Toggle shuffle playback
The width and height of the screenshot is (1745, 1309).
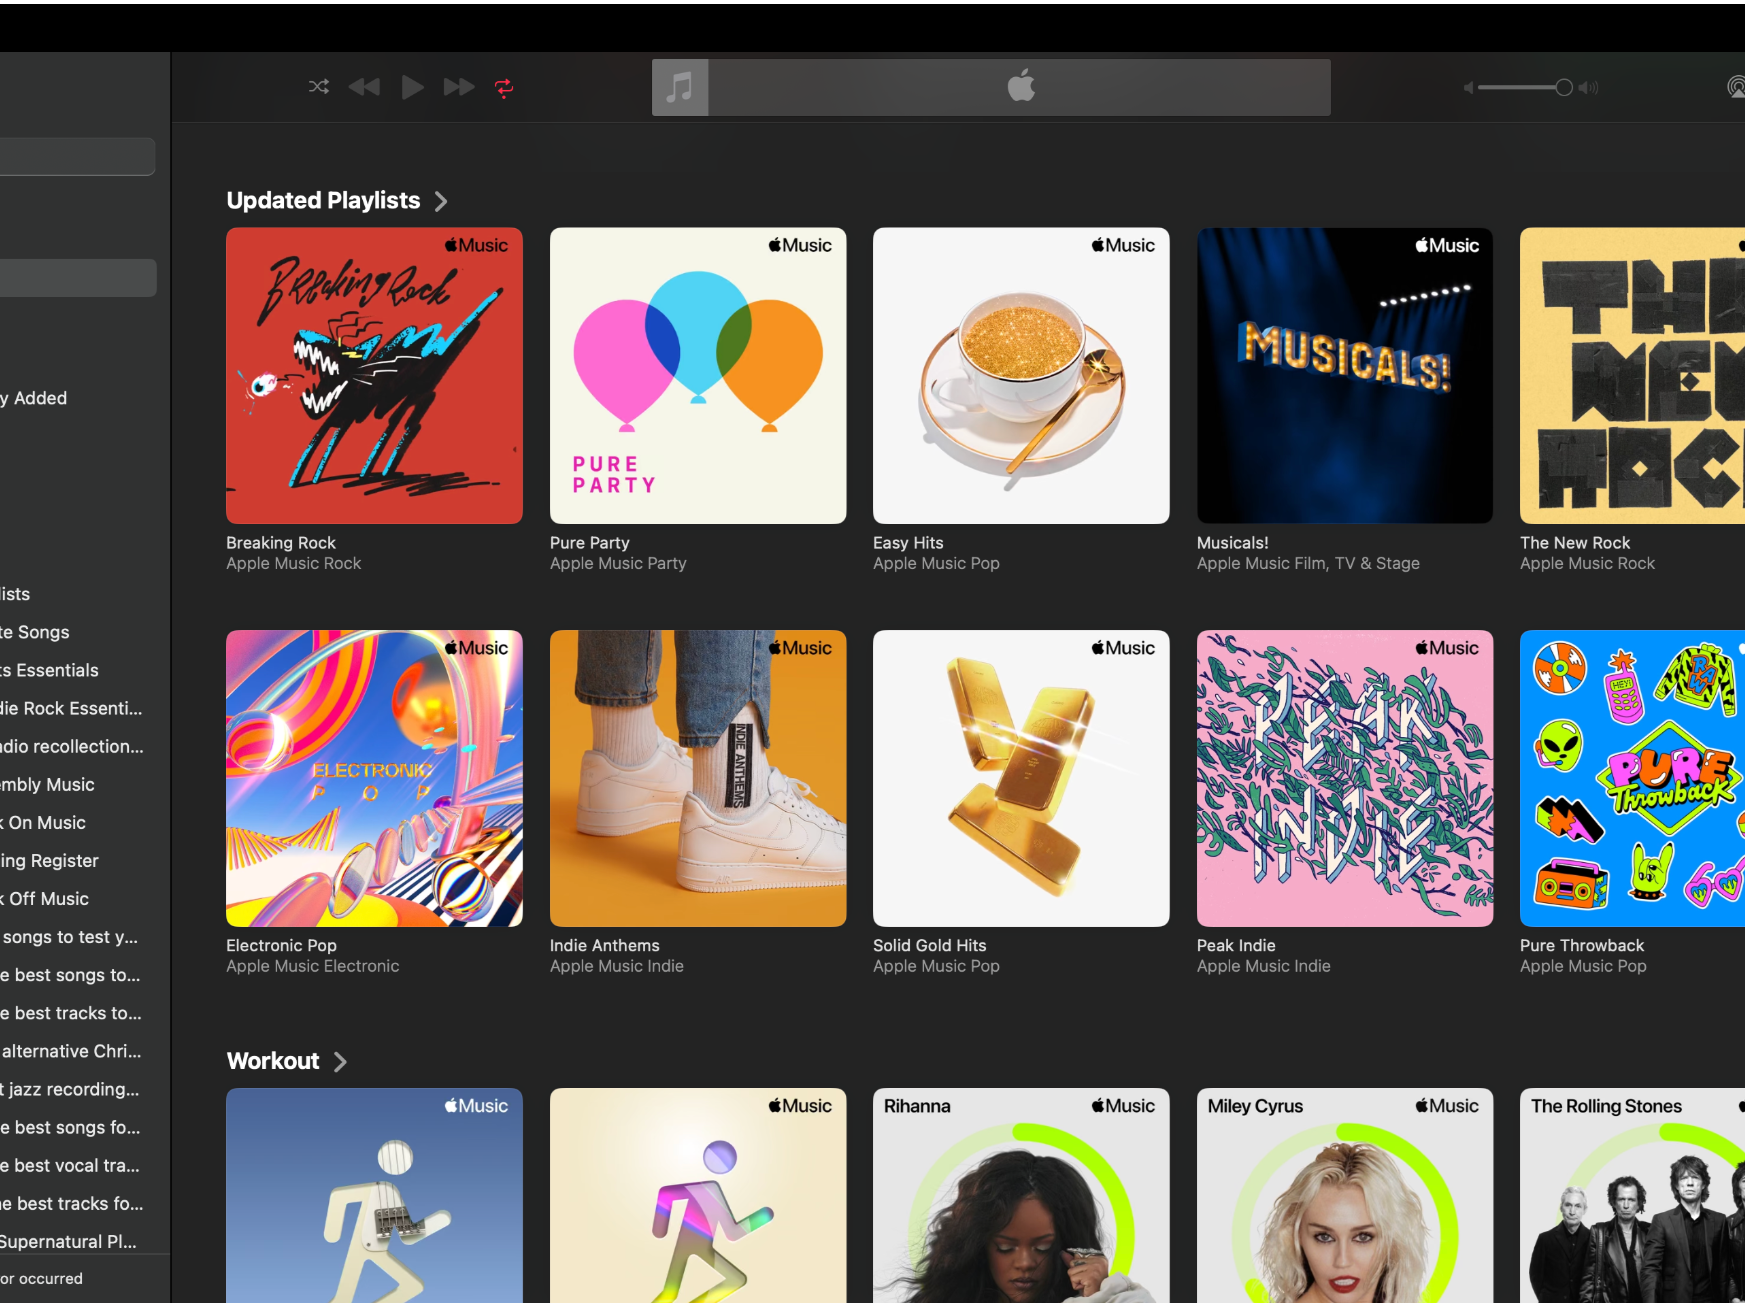point(319,87)
